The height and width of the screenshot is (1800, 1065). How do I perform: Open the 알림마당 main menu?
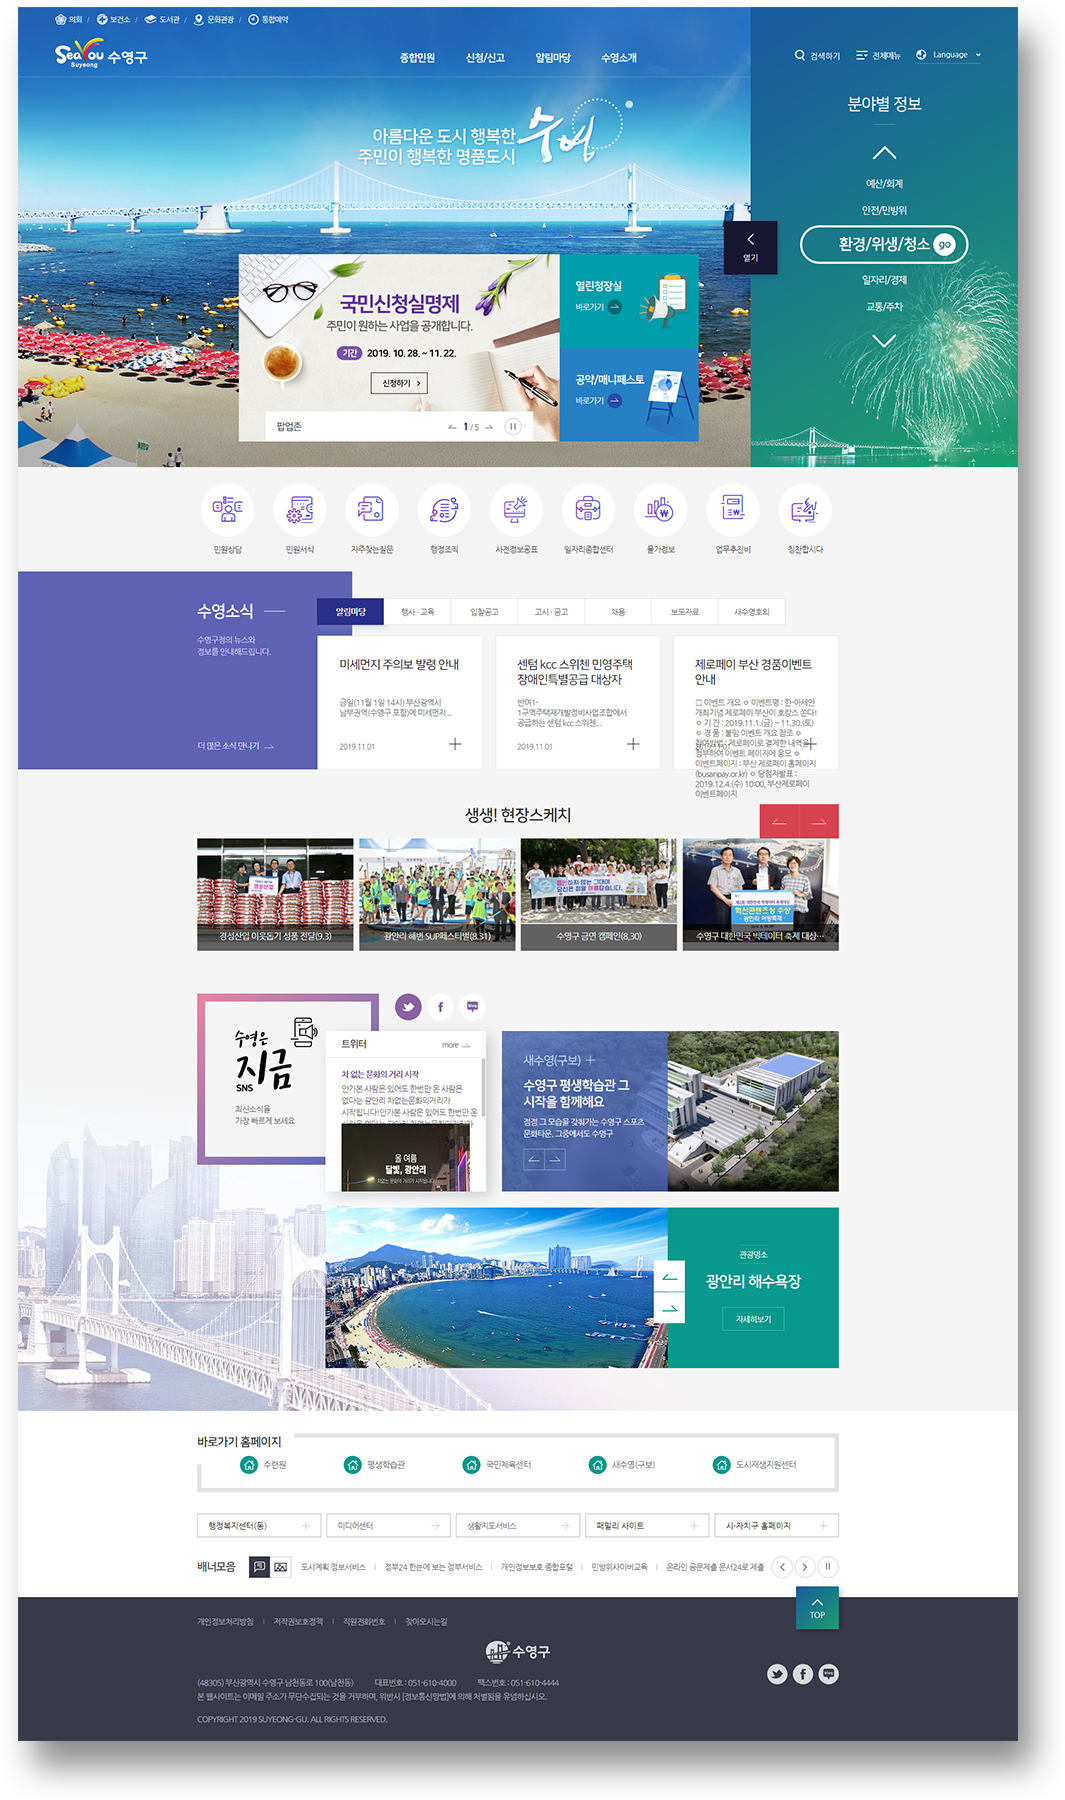click(553, 58)
